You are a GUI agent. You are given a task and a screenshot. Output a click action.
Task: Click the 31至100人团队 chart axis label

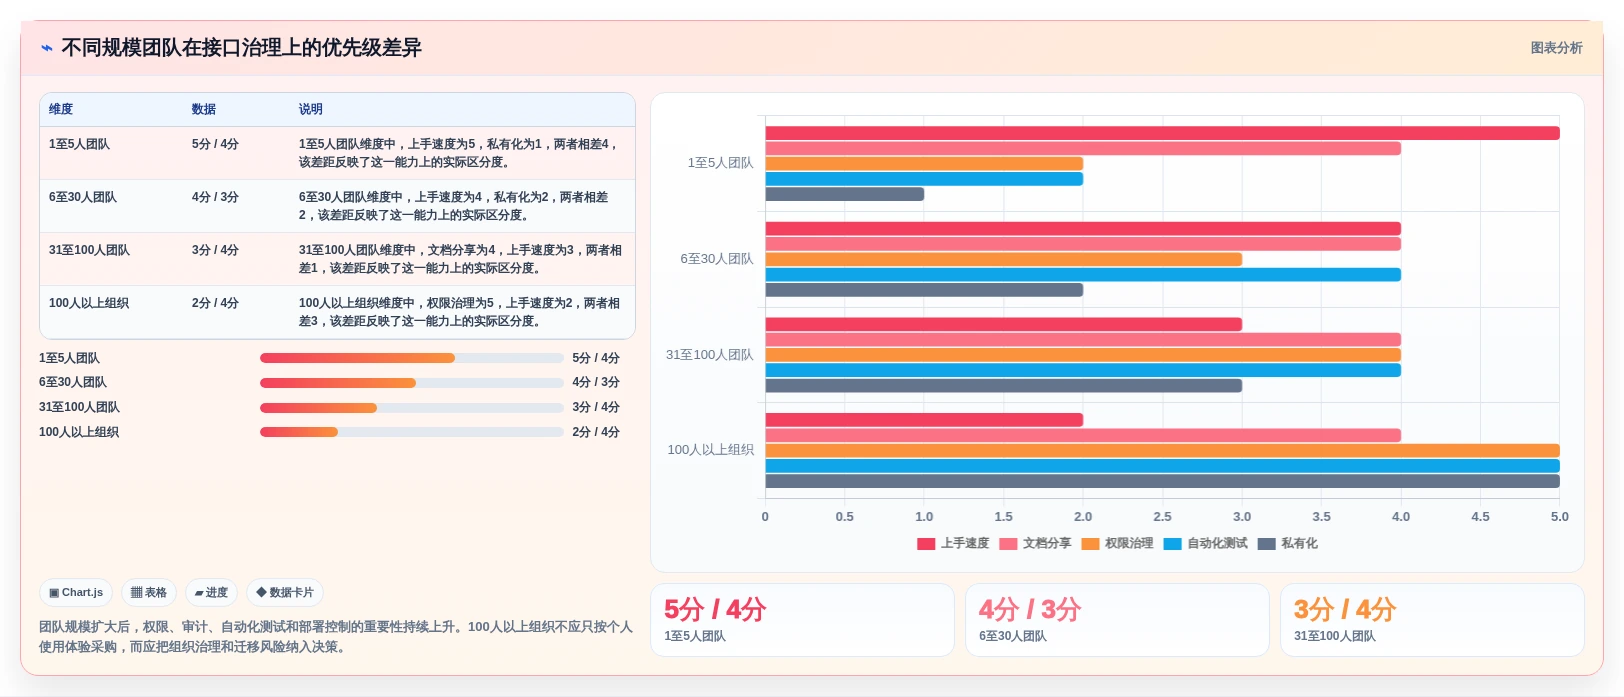point(709,355)
